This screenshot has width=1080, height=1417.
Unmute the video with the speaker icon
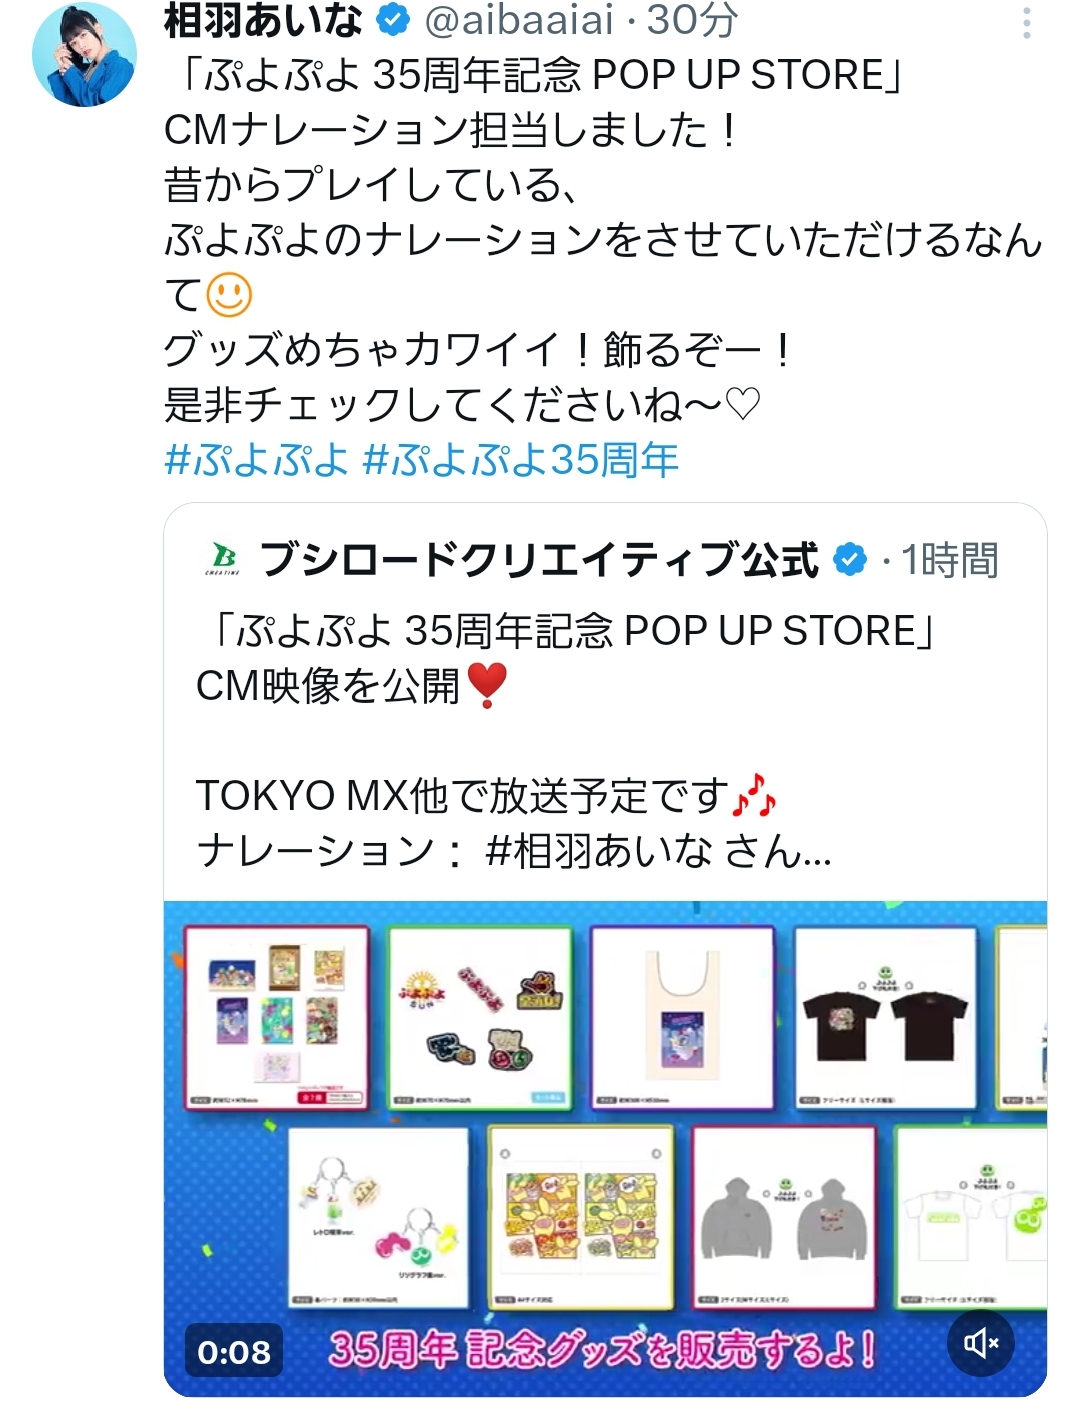pos(981,1343)
